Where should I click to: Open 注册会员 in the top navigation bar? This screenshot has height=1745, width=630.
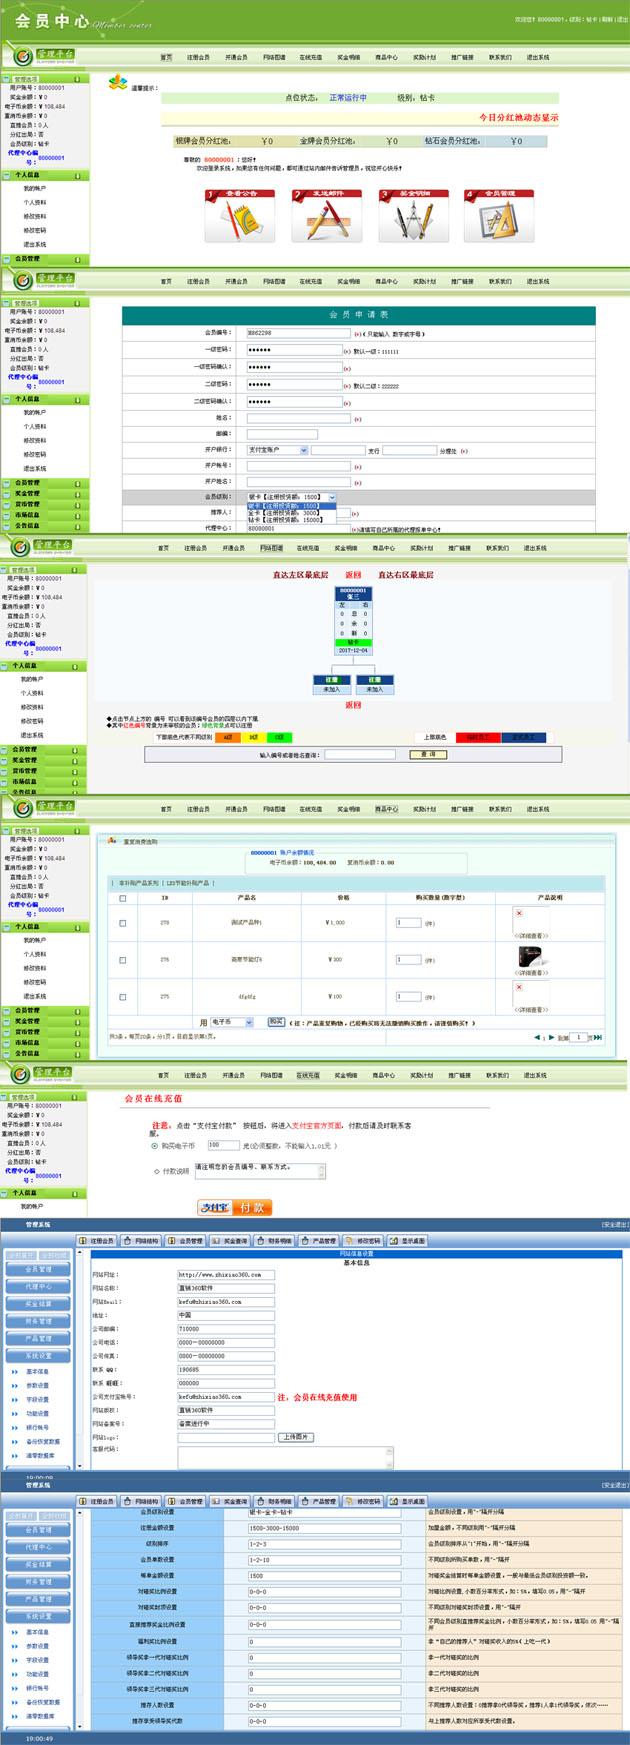(198, 57)
